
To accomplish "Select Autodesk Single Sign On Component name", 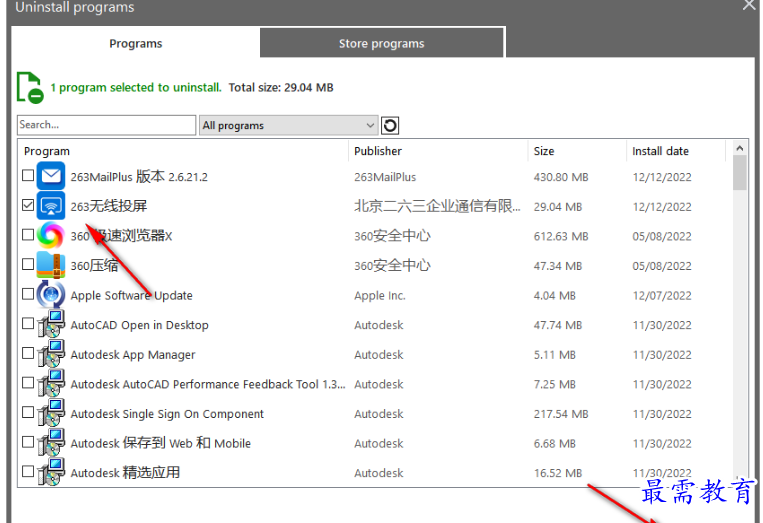I will click(x=167, y=414).
